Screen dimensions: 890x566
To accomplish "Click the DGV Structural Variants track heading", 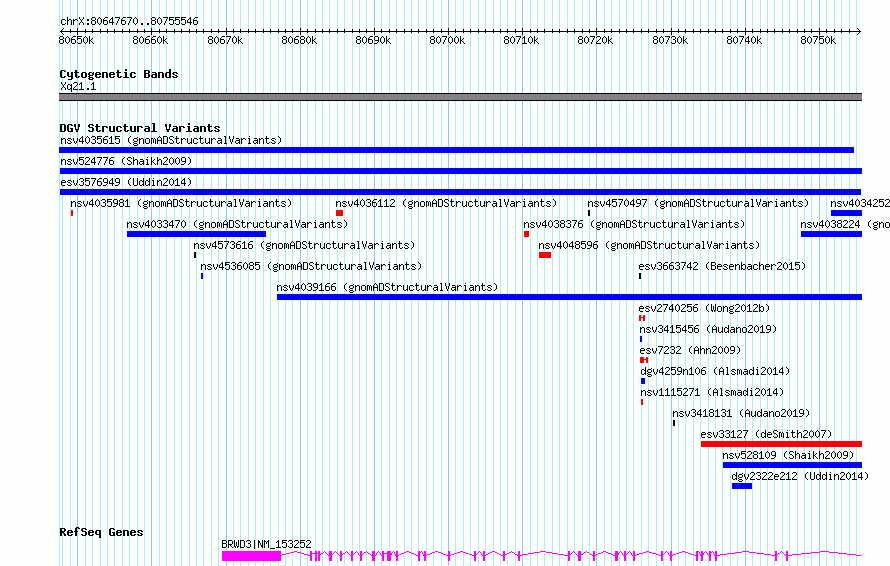I will click(x=140, y=128).
